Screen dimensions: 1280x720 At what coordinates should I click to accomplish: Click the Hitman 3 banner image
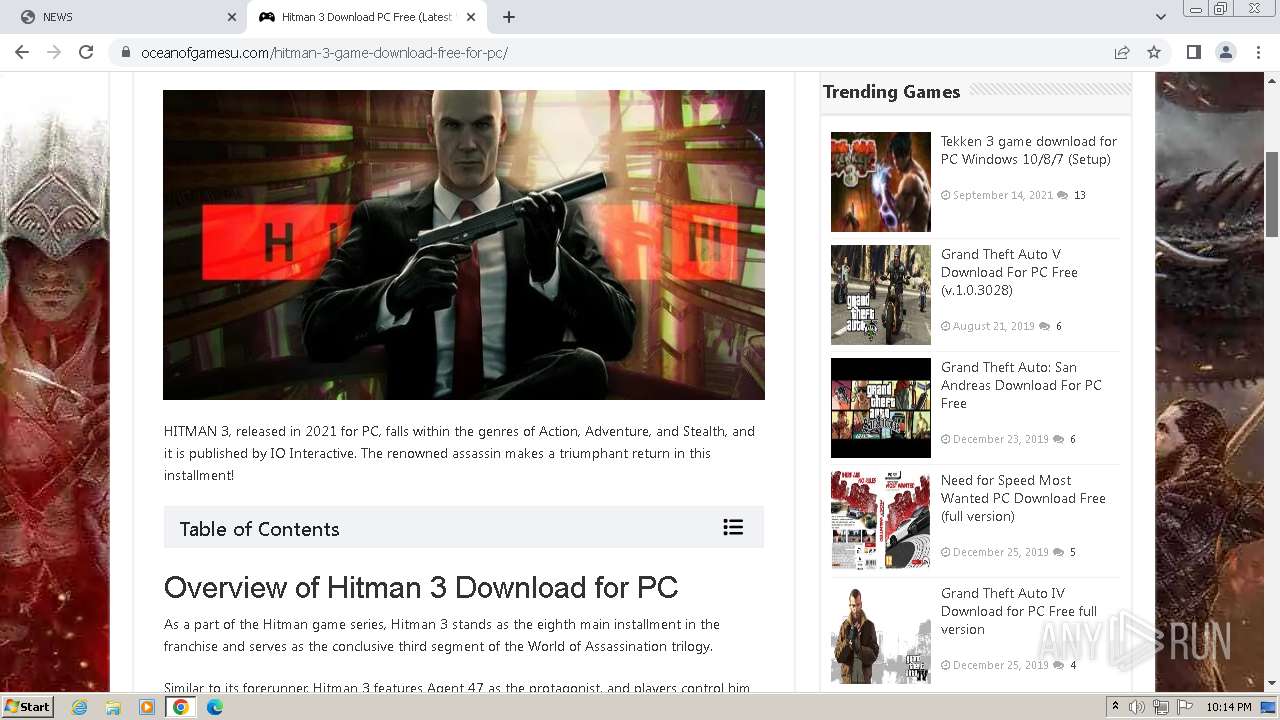464,245
